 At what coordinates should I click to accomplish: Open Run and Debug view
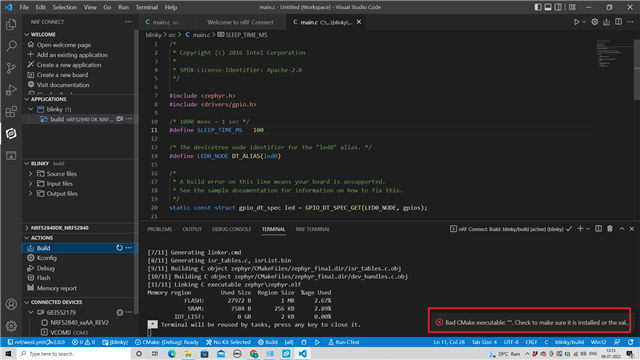point(11,90)
